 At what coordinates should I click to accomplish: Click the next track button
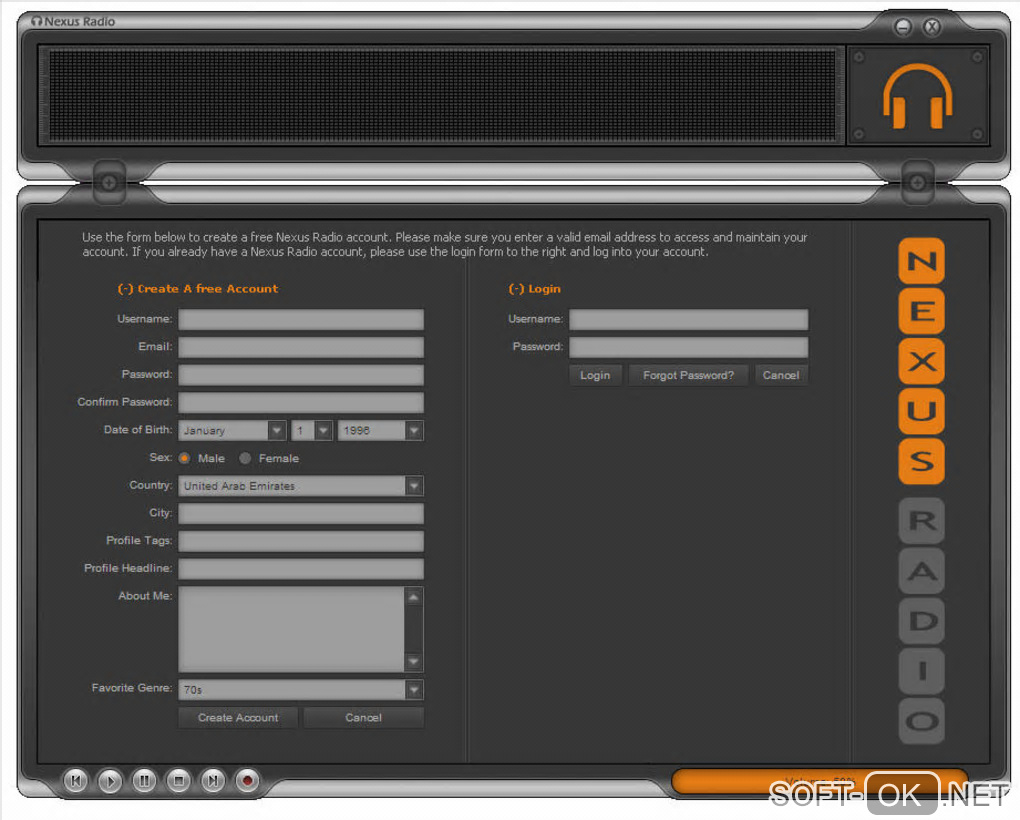point(213,780)
